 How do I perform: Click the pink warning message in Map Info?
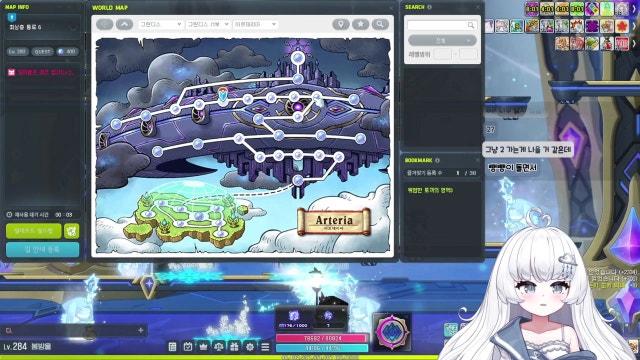click(41, 72)
